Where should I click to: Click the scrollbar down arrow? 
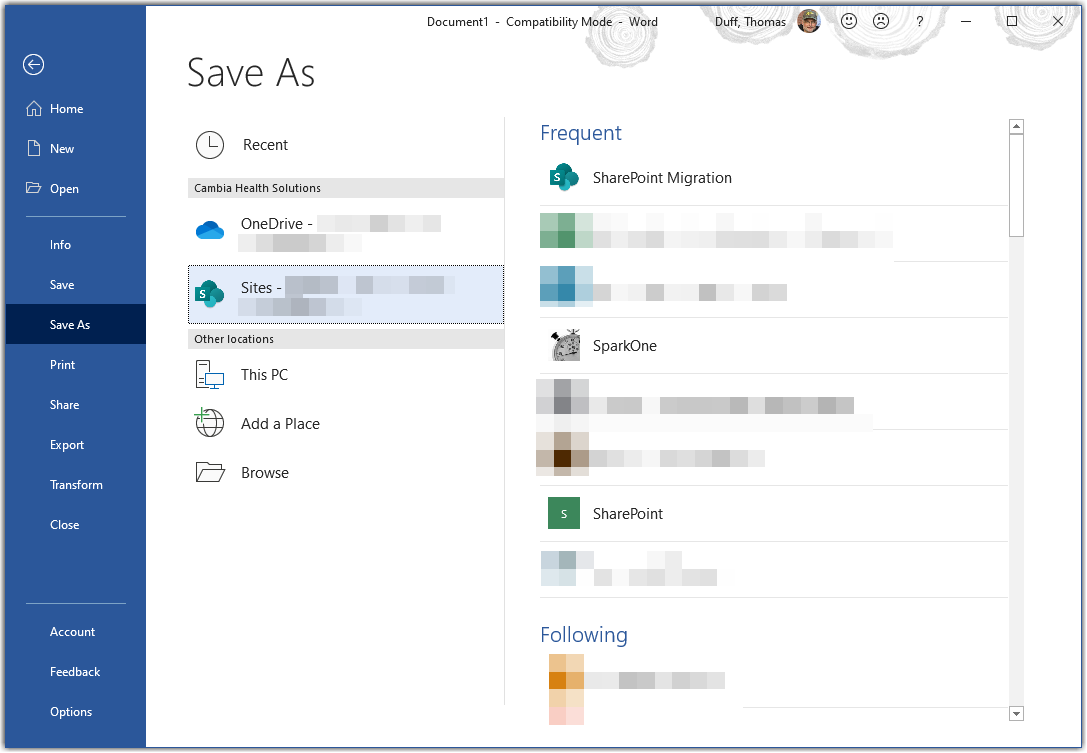[x=1016, y=713]
